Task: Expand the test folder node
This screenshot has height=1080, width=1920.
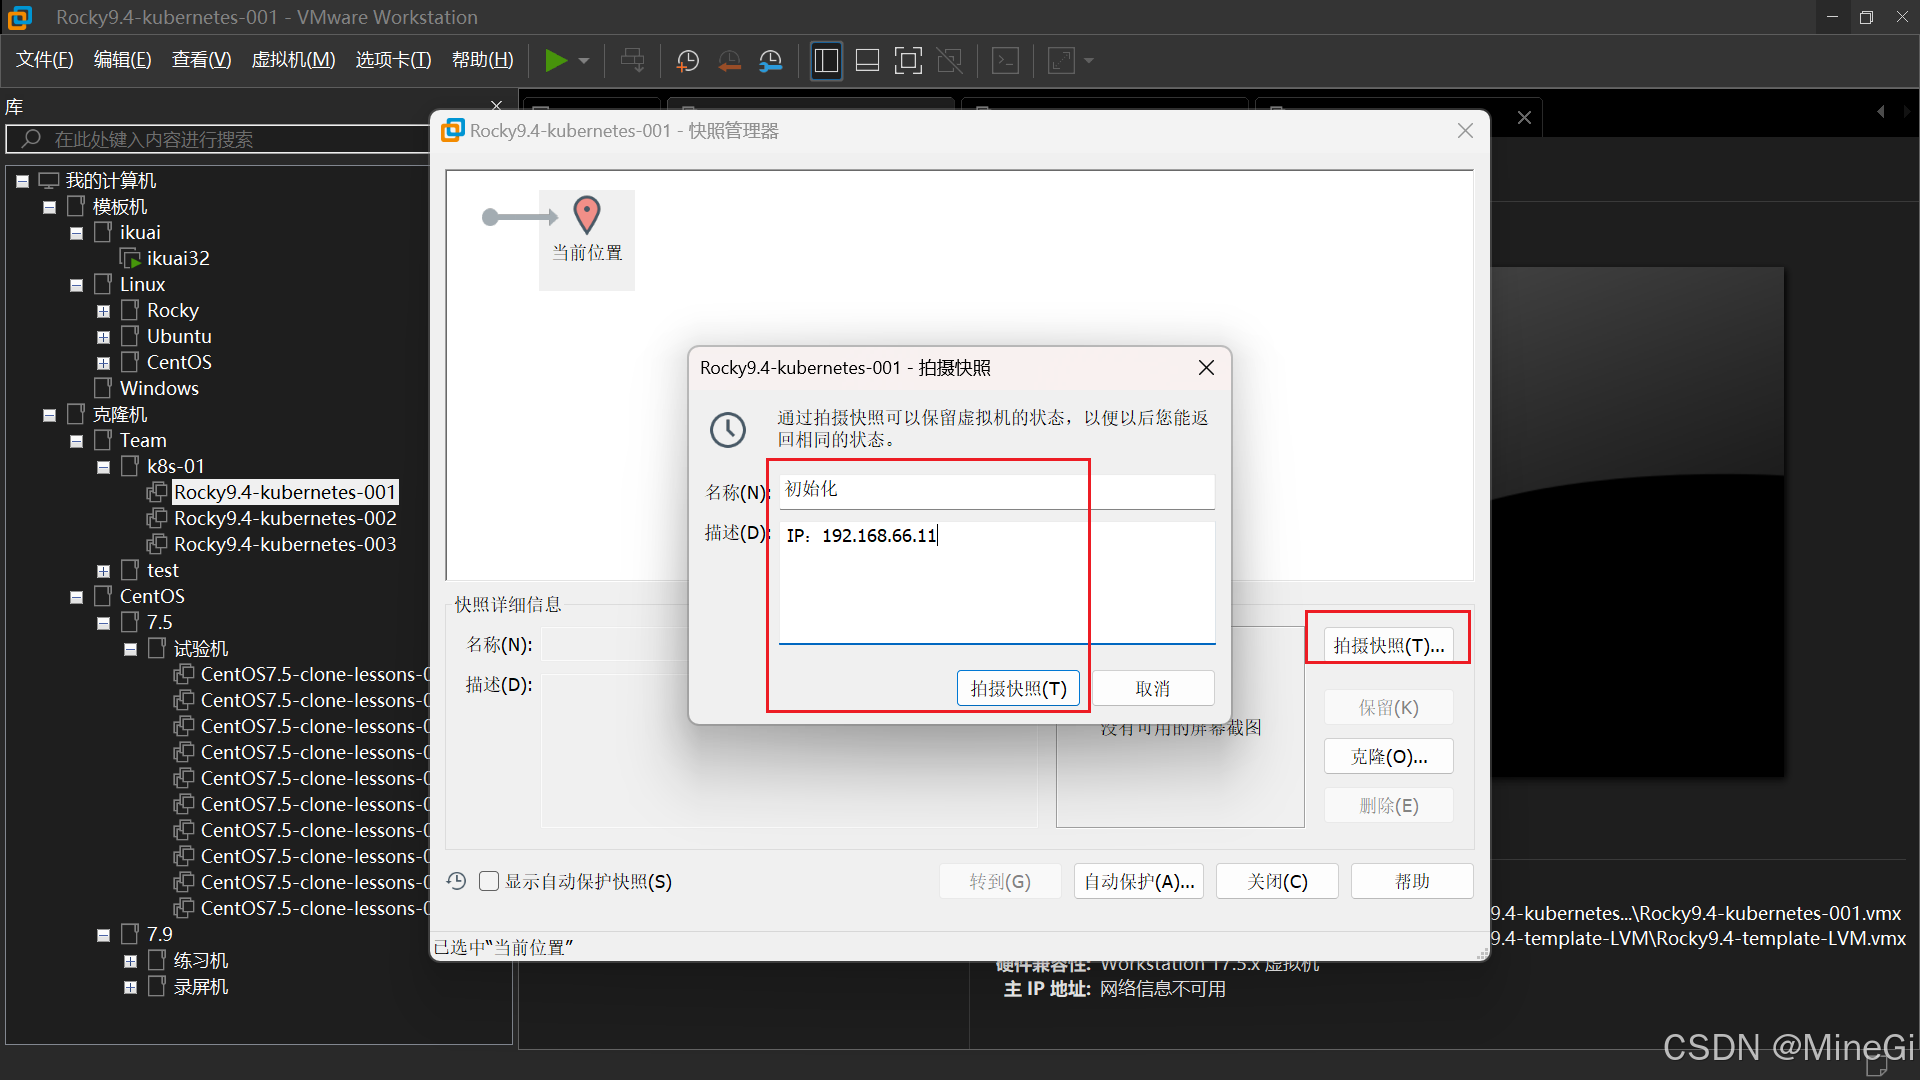Action: [x=103, y=571]
